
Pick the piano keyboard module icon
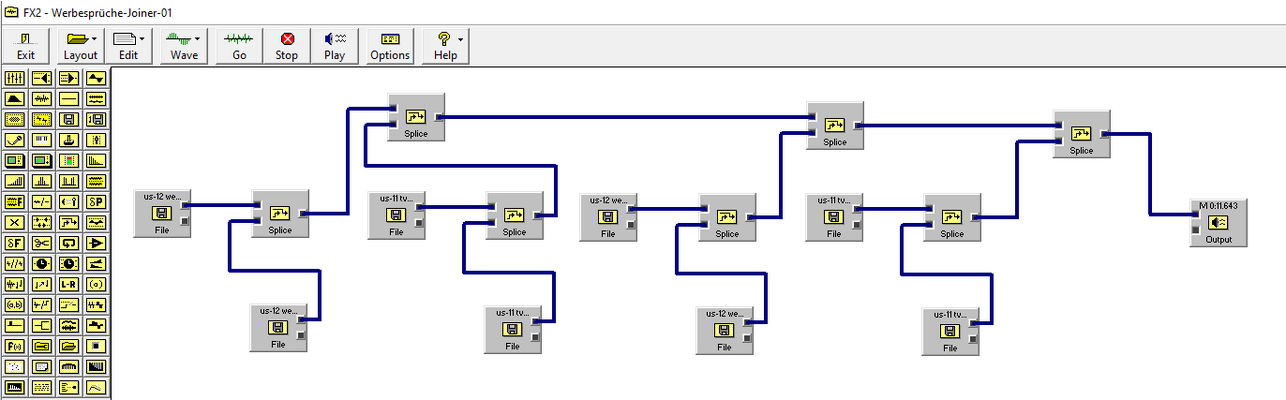[42, 139]
